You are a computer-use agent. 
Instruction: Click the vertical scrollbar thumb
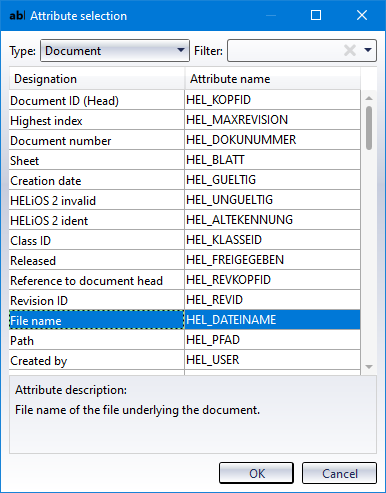coord(369,128)
